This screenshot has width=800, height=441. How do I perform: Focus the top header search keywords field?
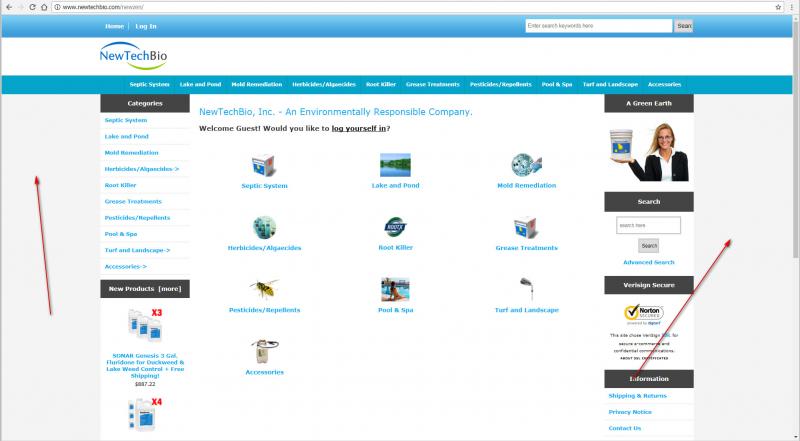pos(598,26)
